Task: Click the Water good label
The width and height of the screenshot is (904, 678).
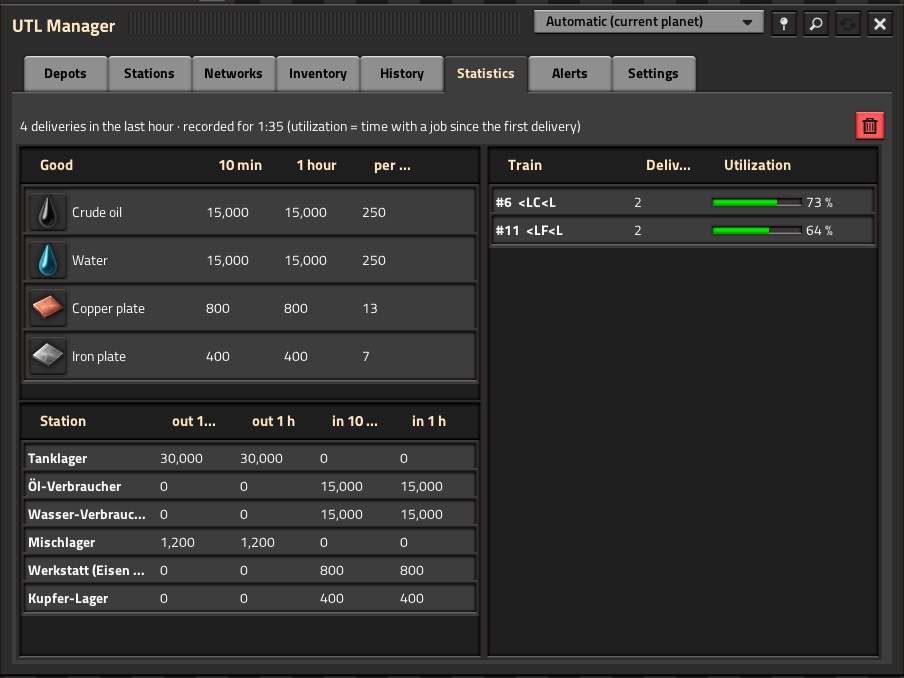Action: click(x=90, y=260)
